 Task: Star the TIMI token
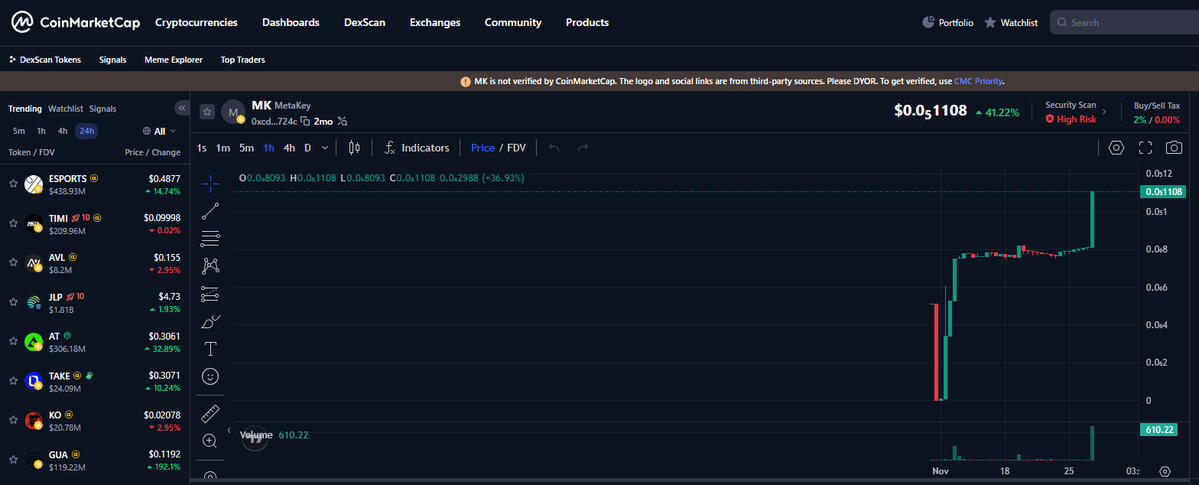13,223
